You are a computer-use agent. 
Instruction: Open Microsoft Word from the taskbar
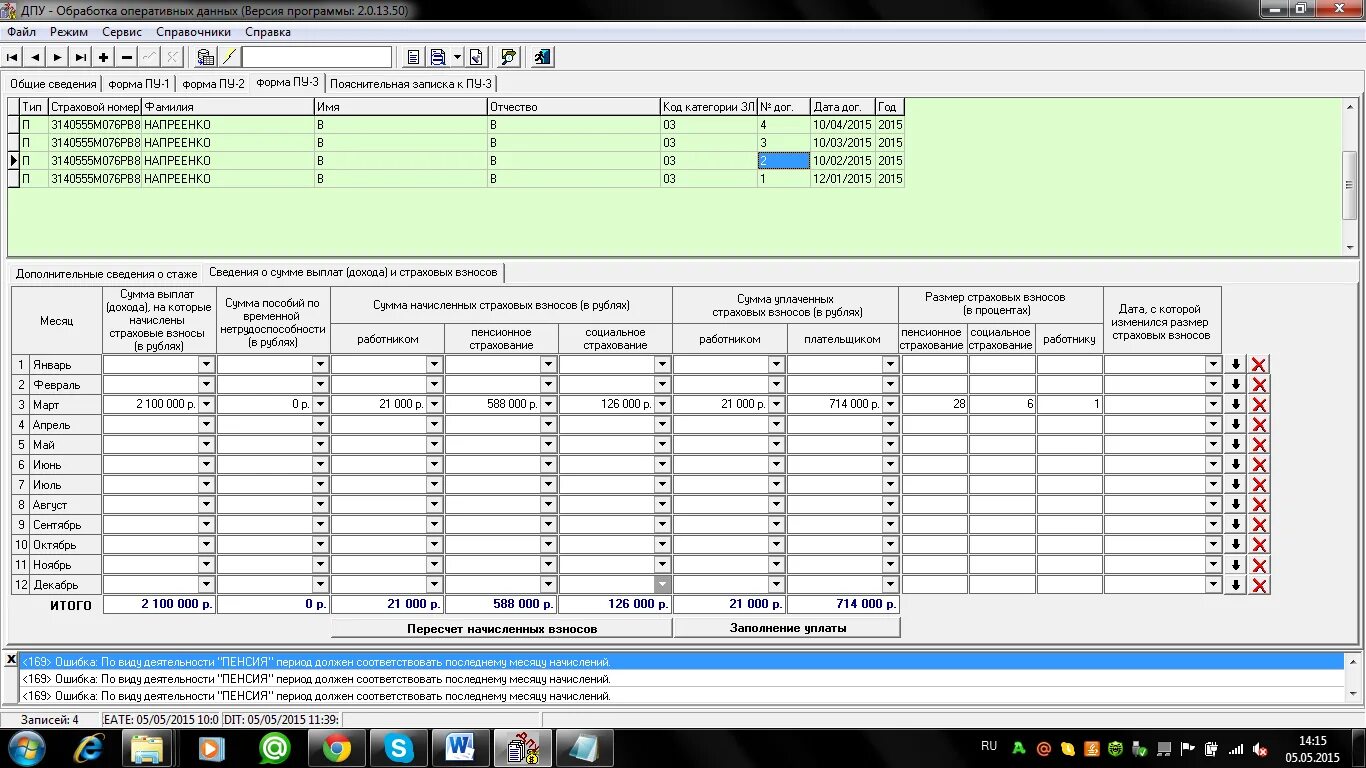[460, 748]
